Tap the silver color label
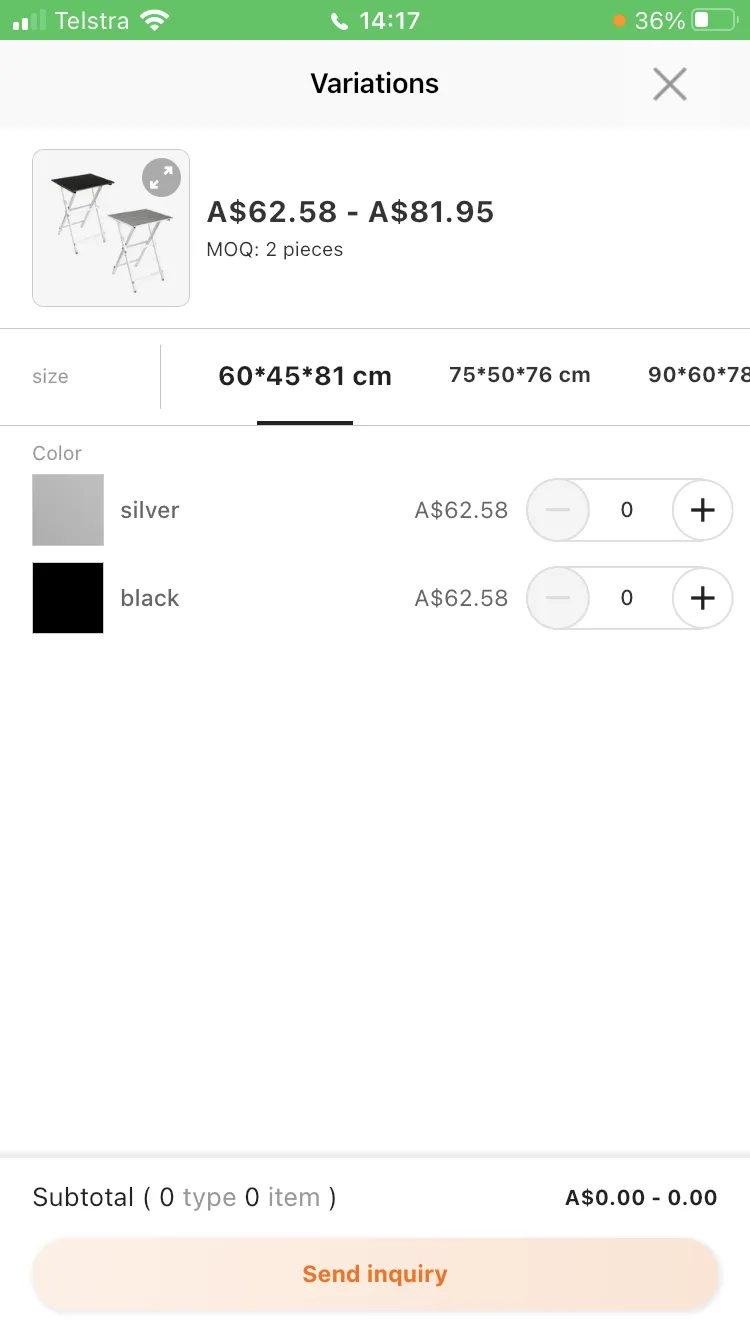The height and width of the screenshot is (1334, 750). point(150,510)
